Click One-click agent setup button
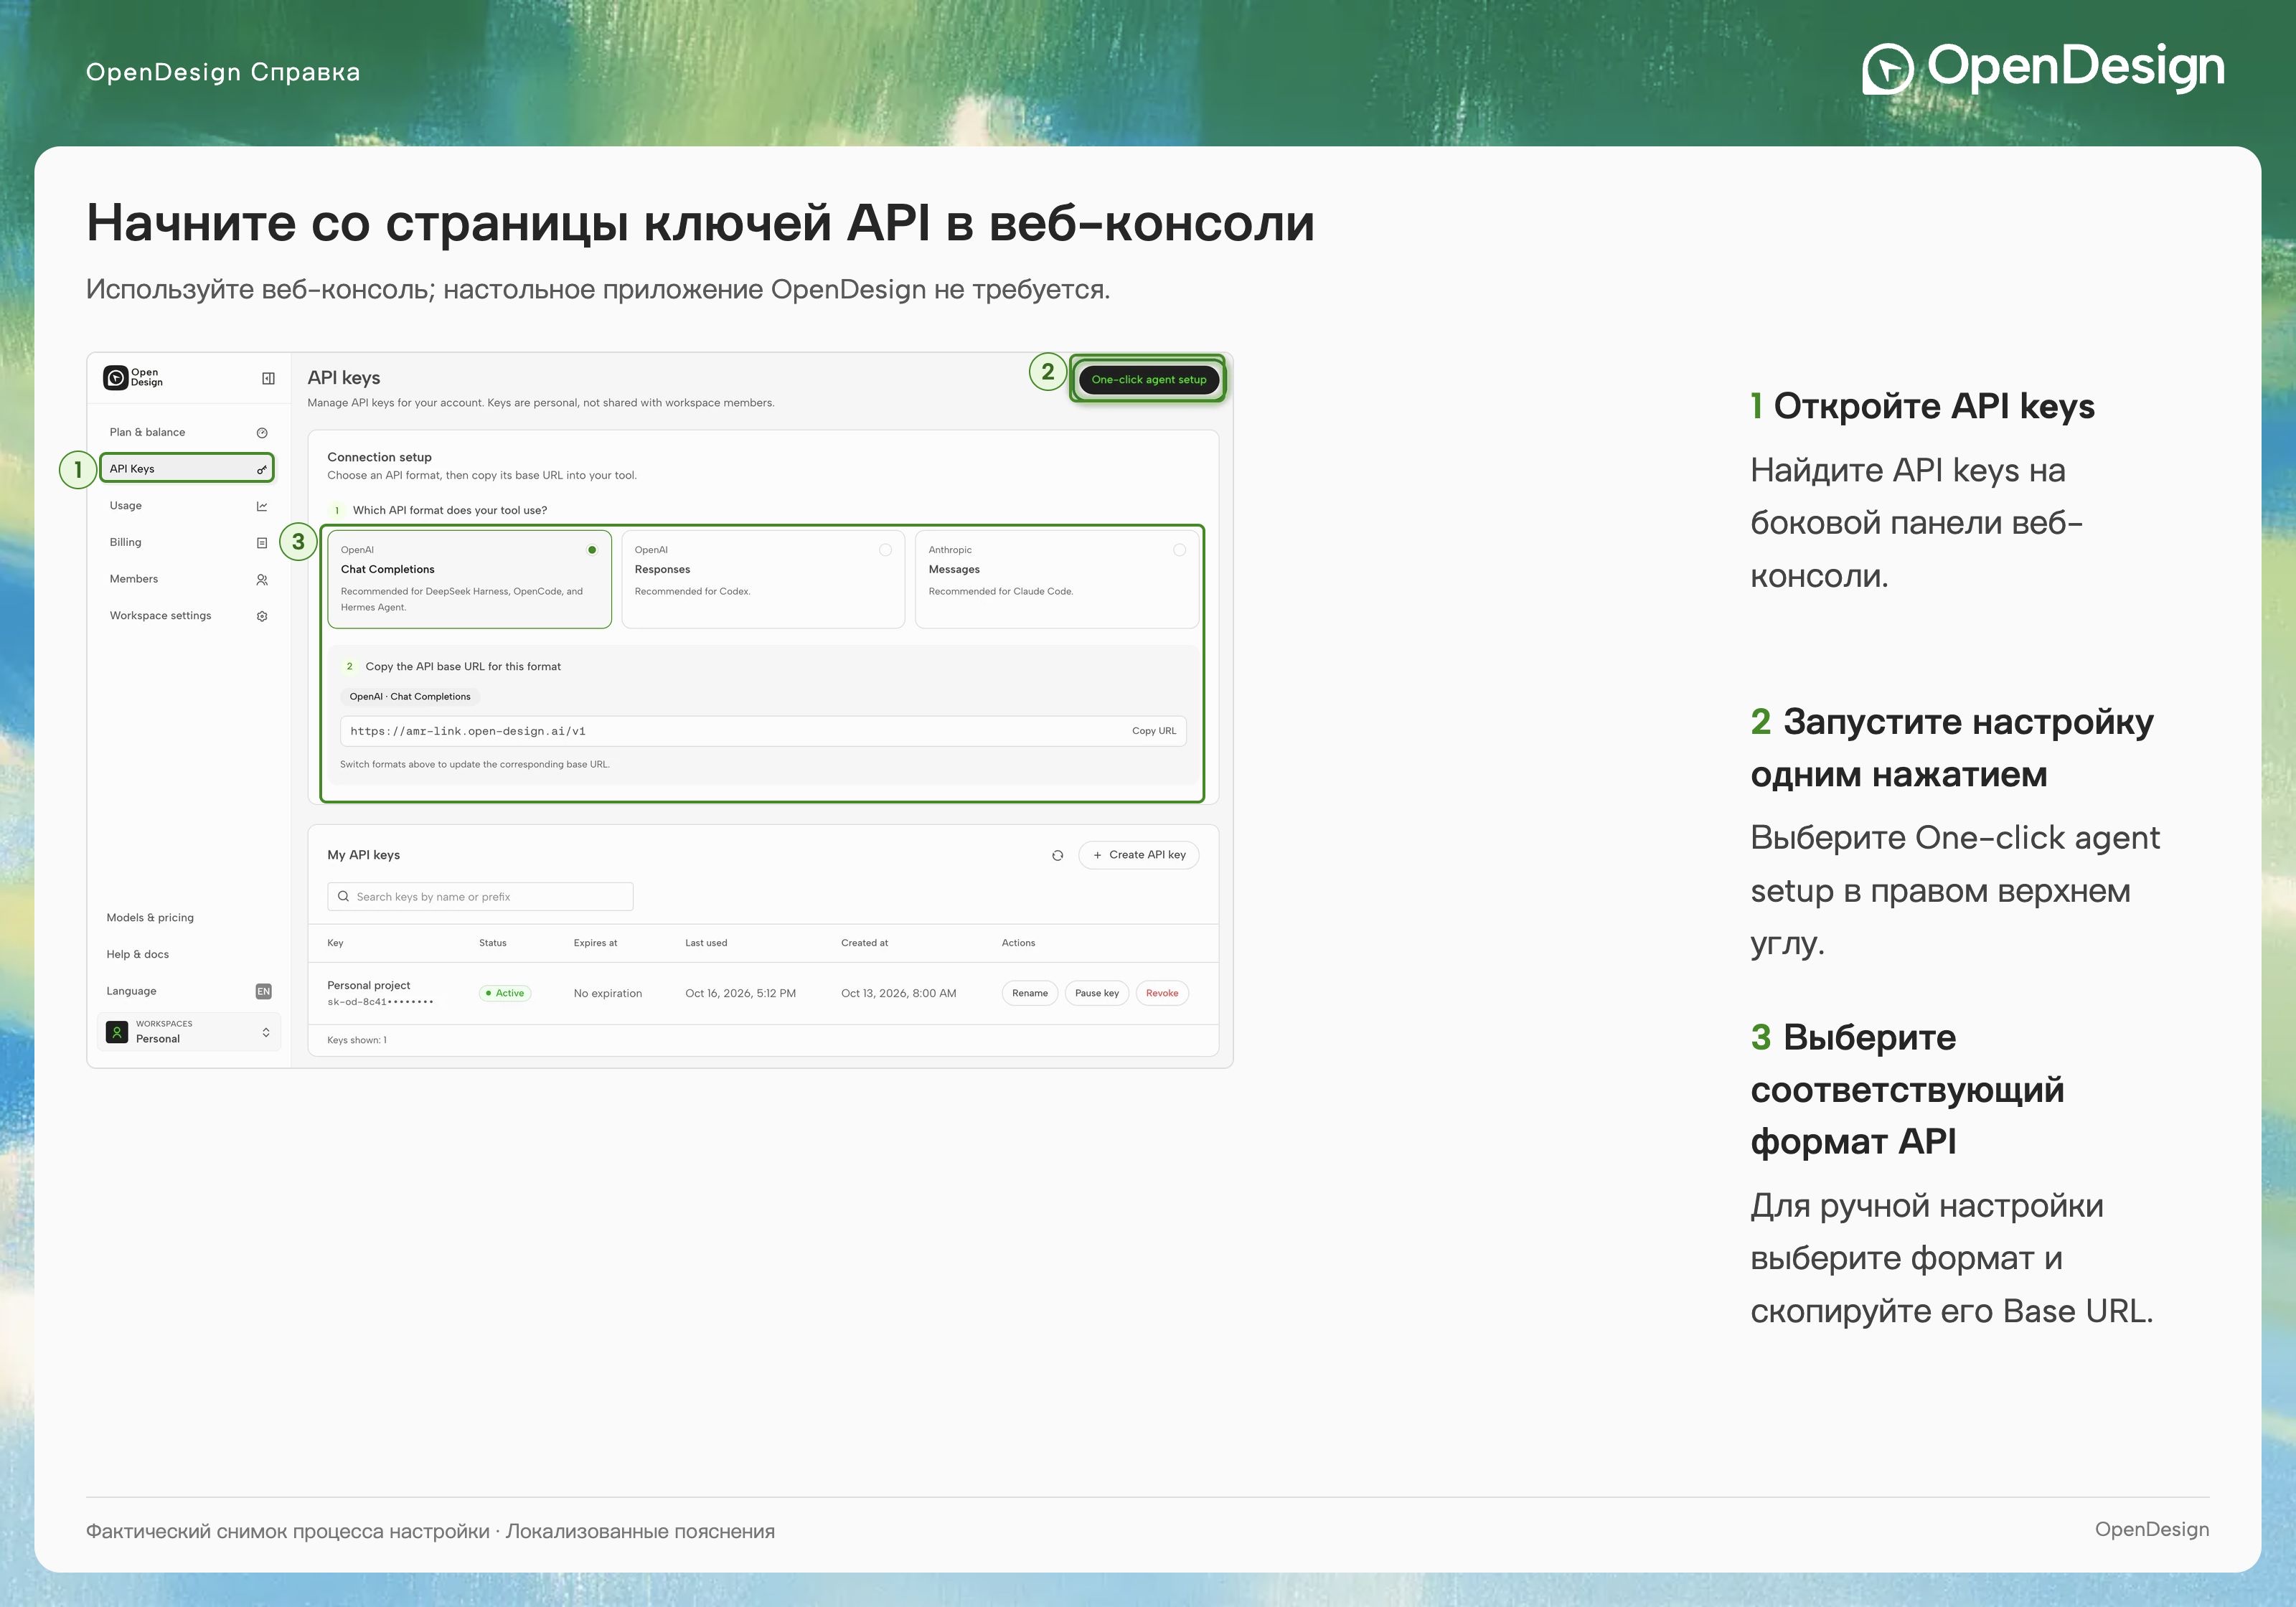 [x=1148, y=380]
